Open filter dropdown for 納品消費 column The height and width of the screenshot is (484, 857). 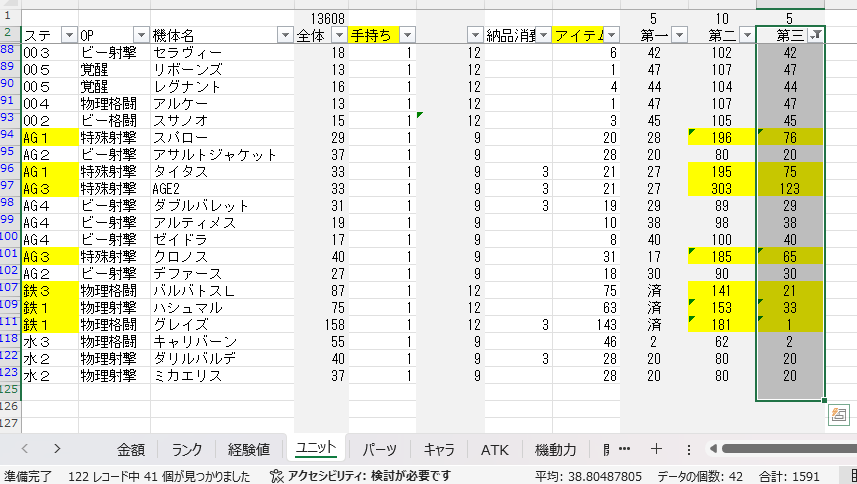(543, 36)
